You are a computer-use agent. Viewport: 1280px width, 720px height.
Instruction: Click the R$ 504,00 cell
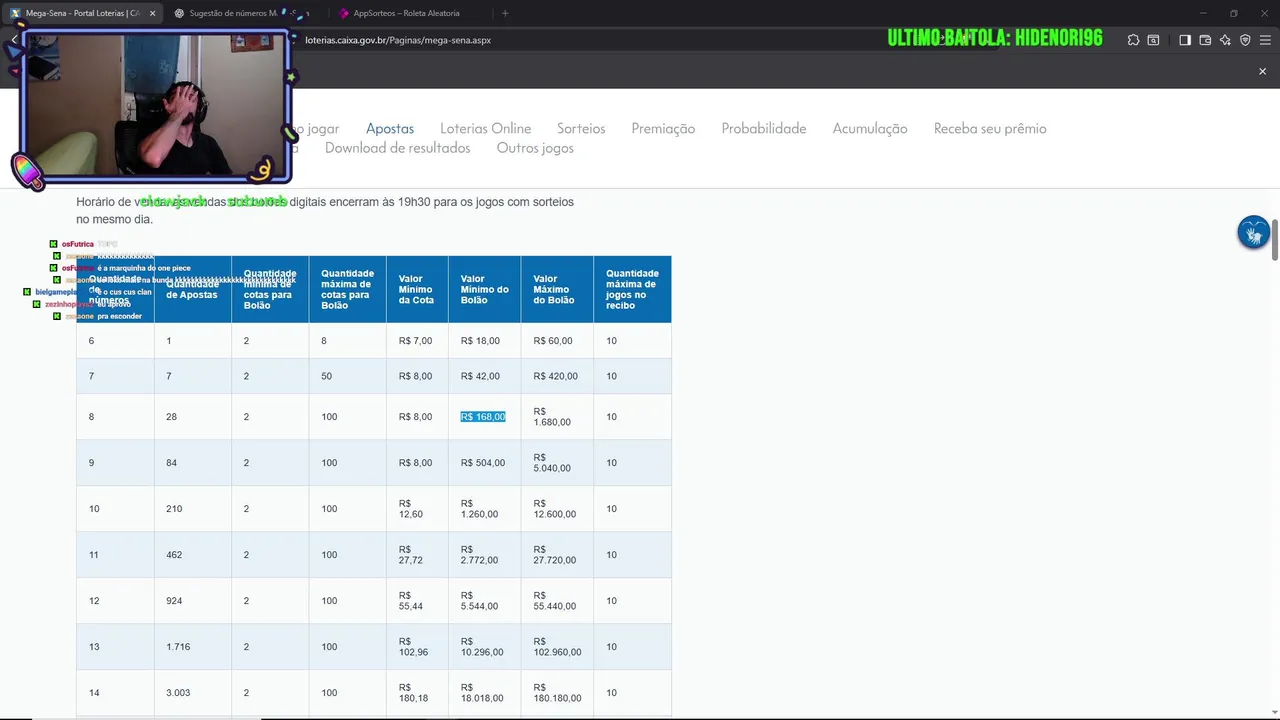tap(483, 463)
